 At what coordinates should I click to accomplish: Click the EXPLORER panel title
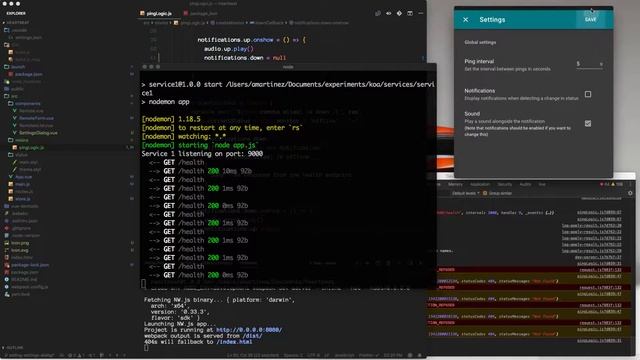pyautogui.click(x=16, y=13)
